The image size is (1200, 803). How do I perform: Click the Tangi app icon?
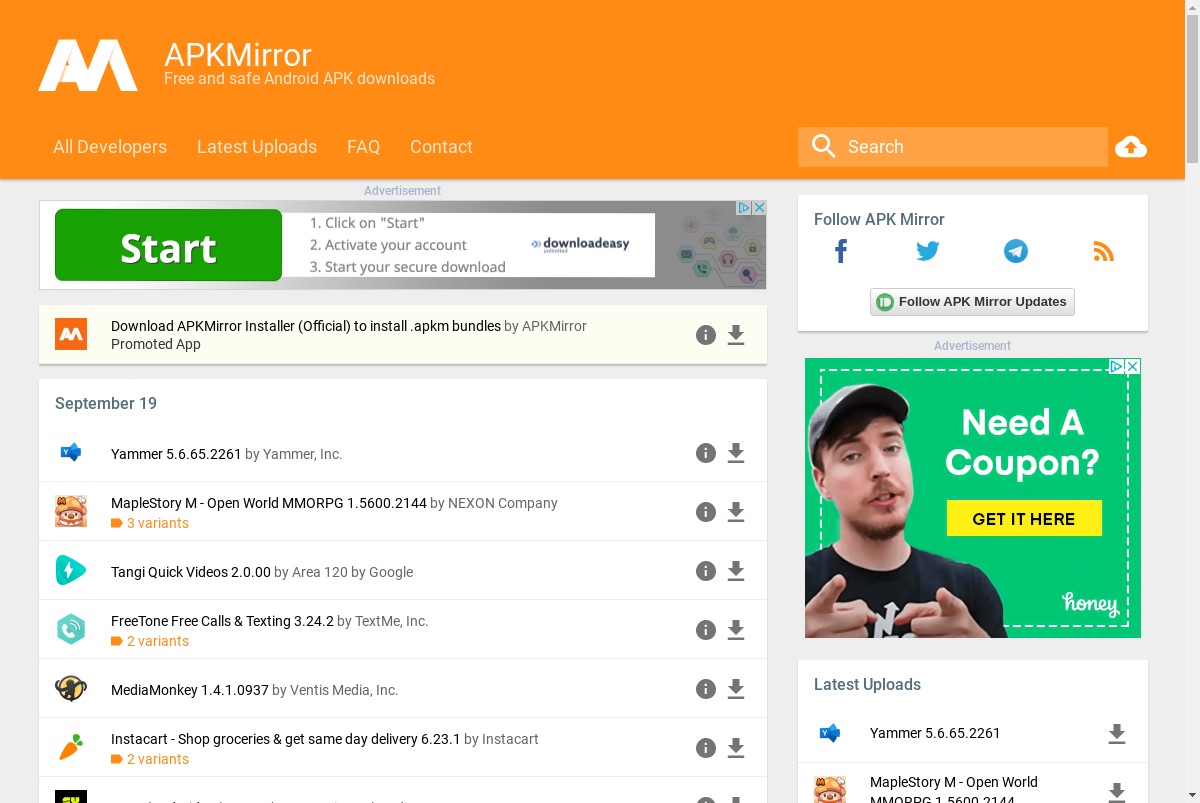pyautogui.click(x=71, y=570)
